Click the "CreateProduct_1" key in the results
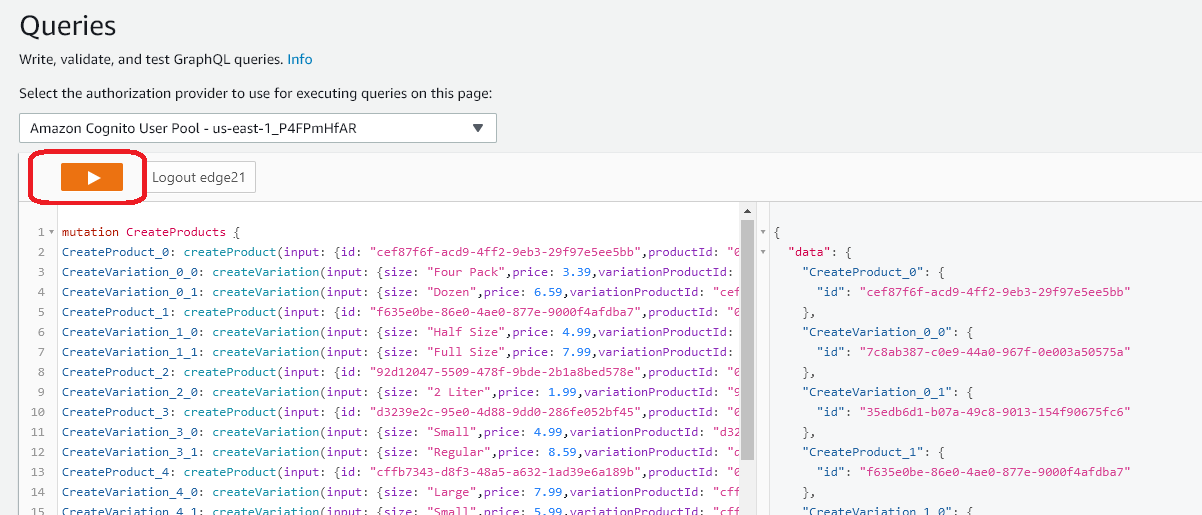1202x515 pixels. click(x=859, y=452)
